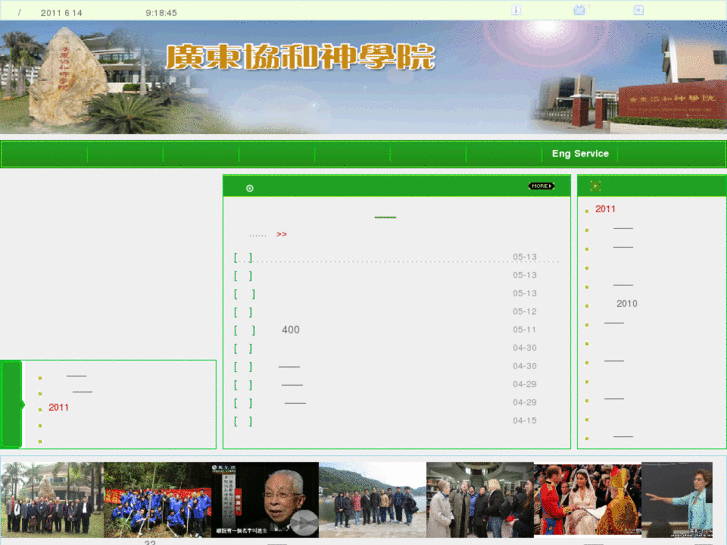Click the green side tab with arrow
The width and height of the screenshot is (727, 545).
[x=12, y=404]
